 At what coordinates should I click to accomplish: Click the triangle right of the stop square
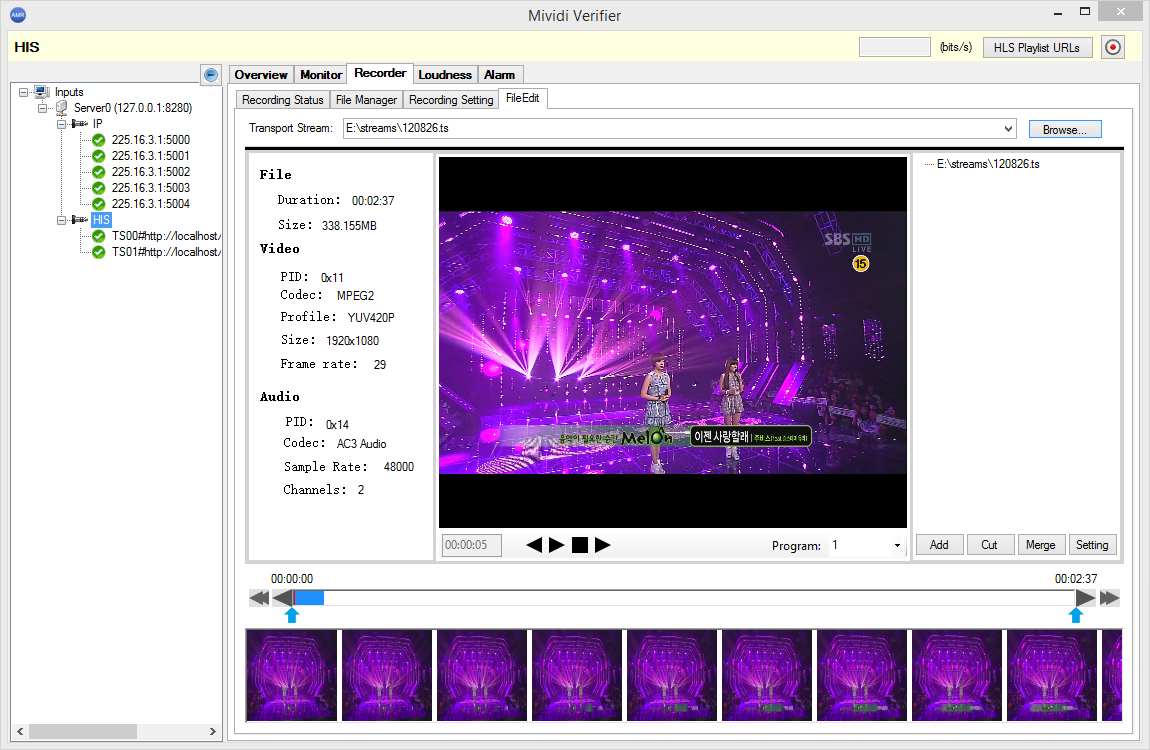(x=602, y=545)
